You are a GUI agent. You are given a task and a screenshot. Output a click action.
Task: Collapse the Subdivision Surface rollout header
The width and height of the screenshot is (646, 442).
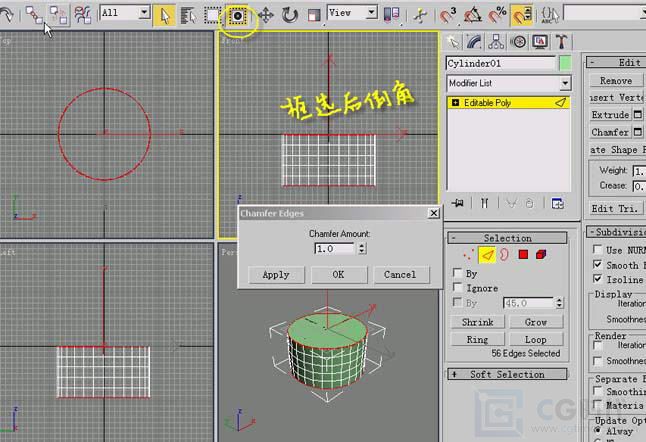pyautogui.click(x=616, y=232)
